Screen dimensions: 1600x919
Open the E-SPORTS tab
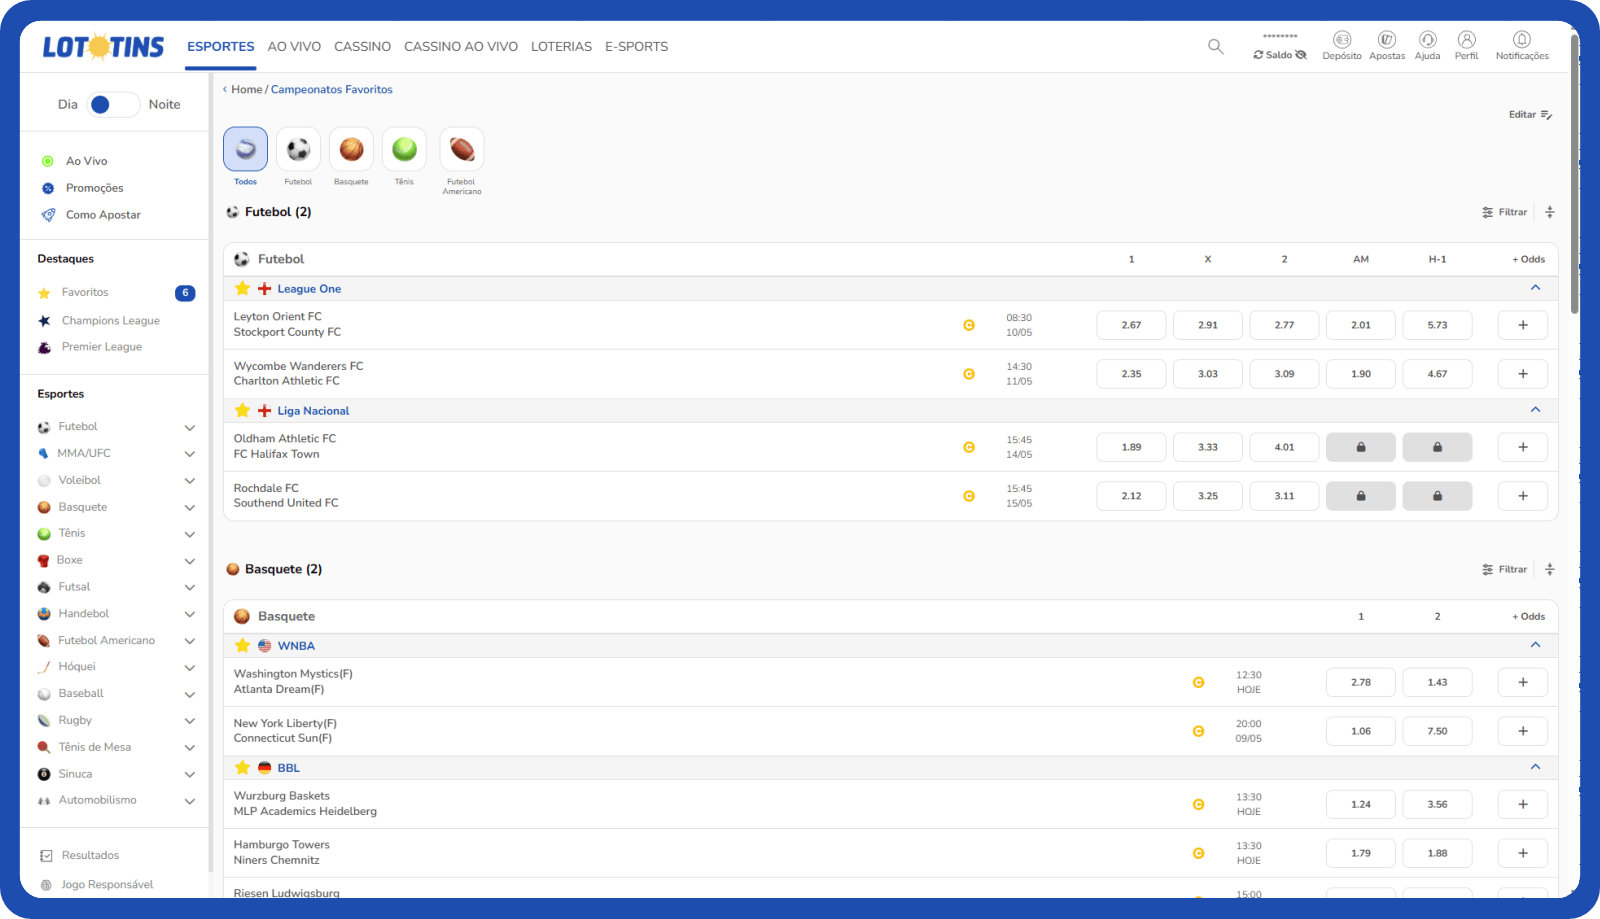pos(636,46)
